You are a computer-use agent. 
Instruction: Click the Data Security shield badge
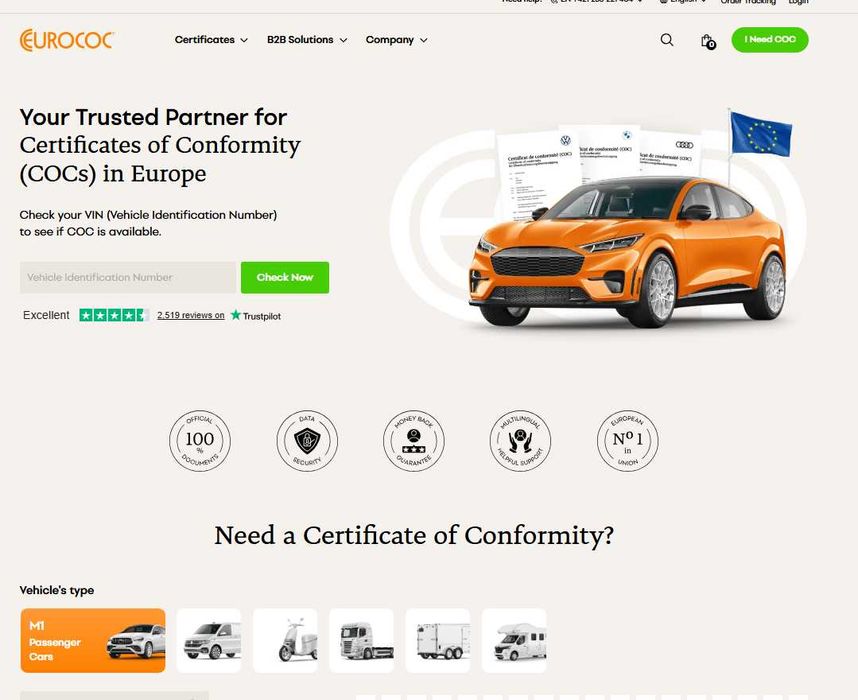tap(307, 441)
